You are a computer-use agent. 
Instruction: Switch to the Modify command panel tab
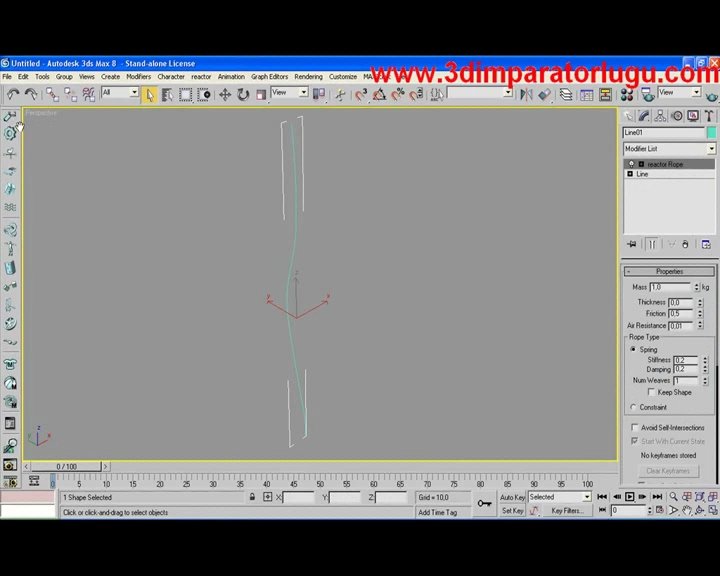pos(644,116)
